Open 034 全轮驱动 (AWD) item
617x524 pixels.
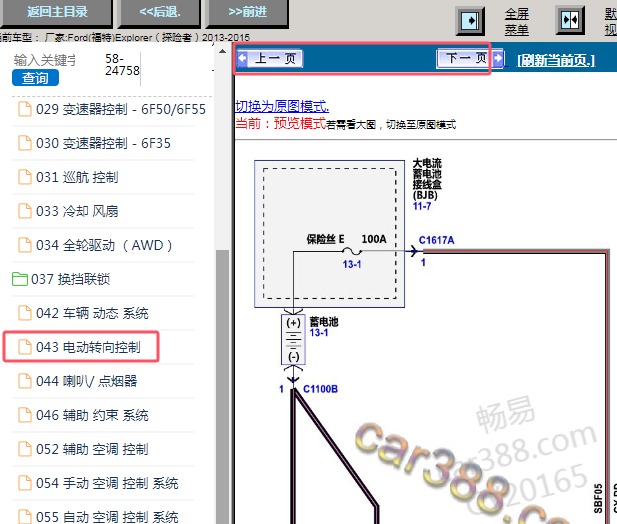coord(95,245)
